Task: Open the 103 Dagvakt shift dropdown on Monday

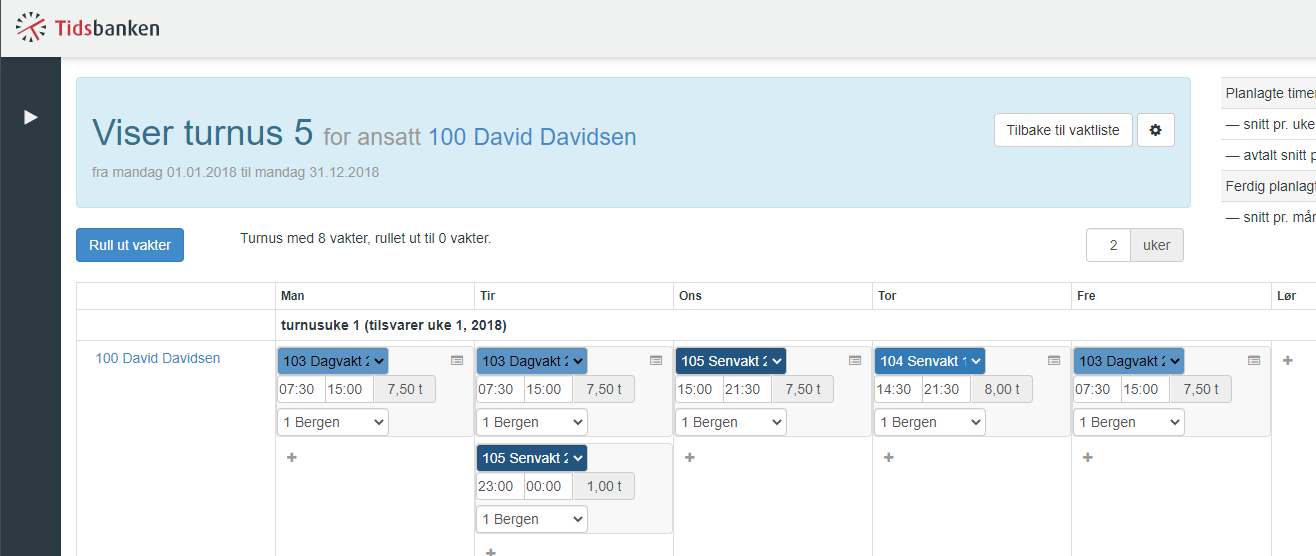Action: [x=333, y=361]
